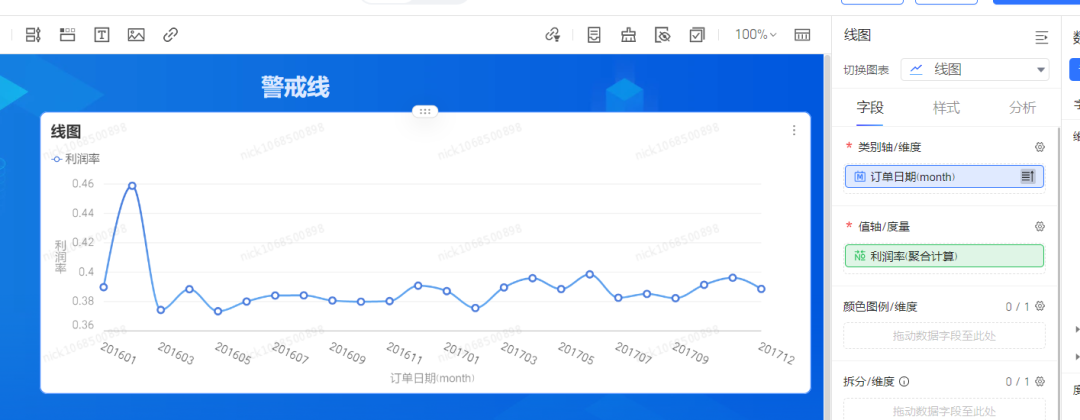Viewport: 1080px width, 420px height.
Task: Click the last data point above 201712
Action: click(x=761, y=289)
